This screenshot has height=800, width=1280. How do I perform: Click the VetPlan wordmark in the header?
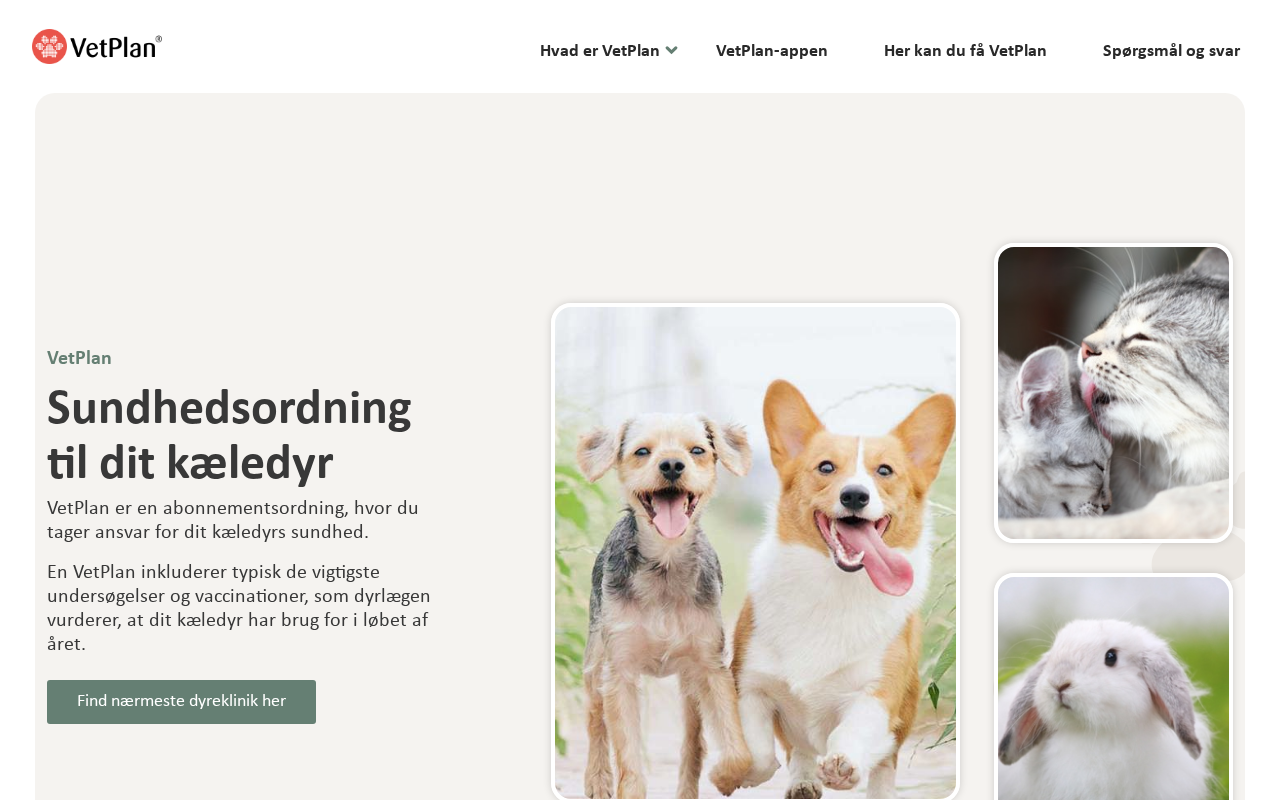click(x=113, y=47)
